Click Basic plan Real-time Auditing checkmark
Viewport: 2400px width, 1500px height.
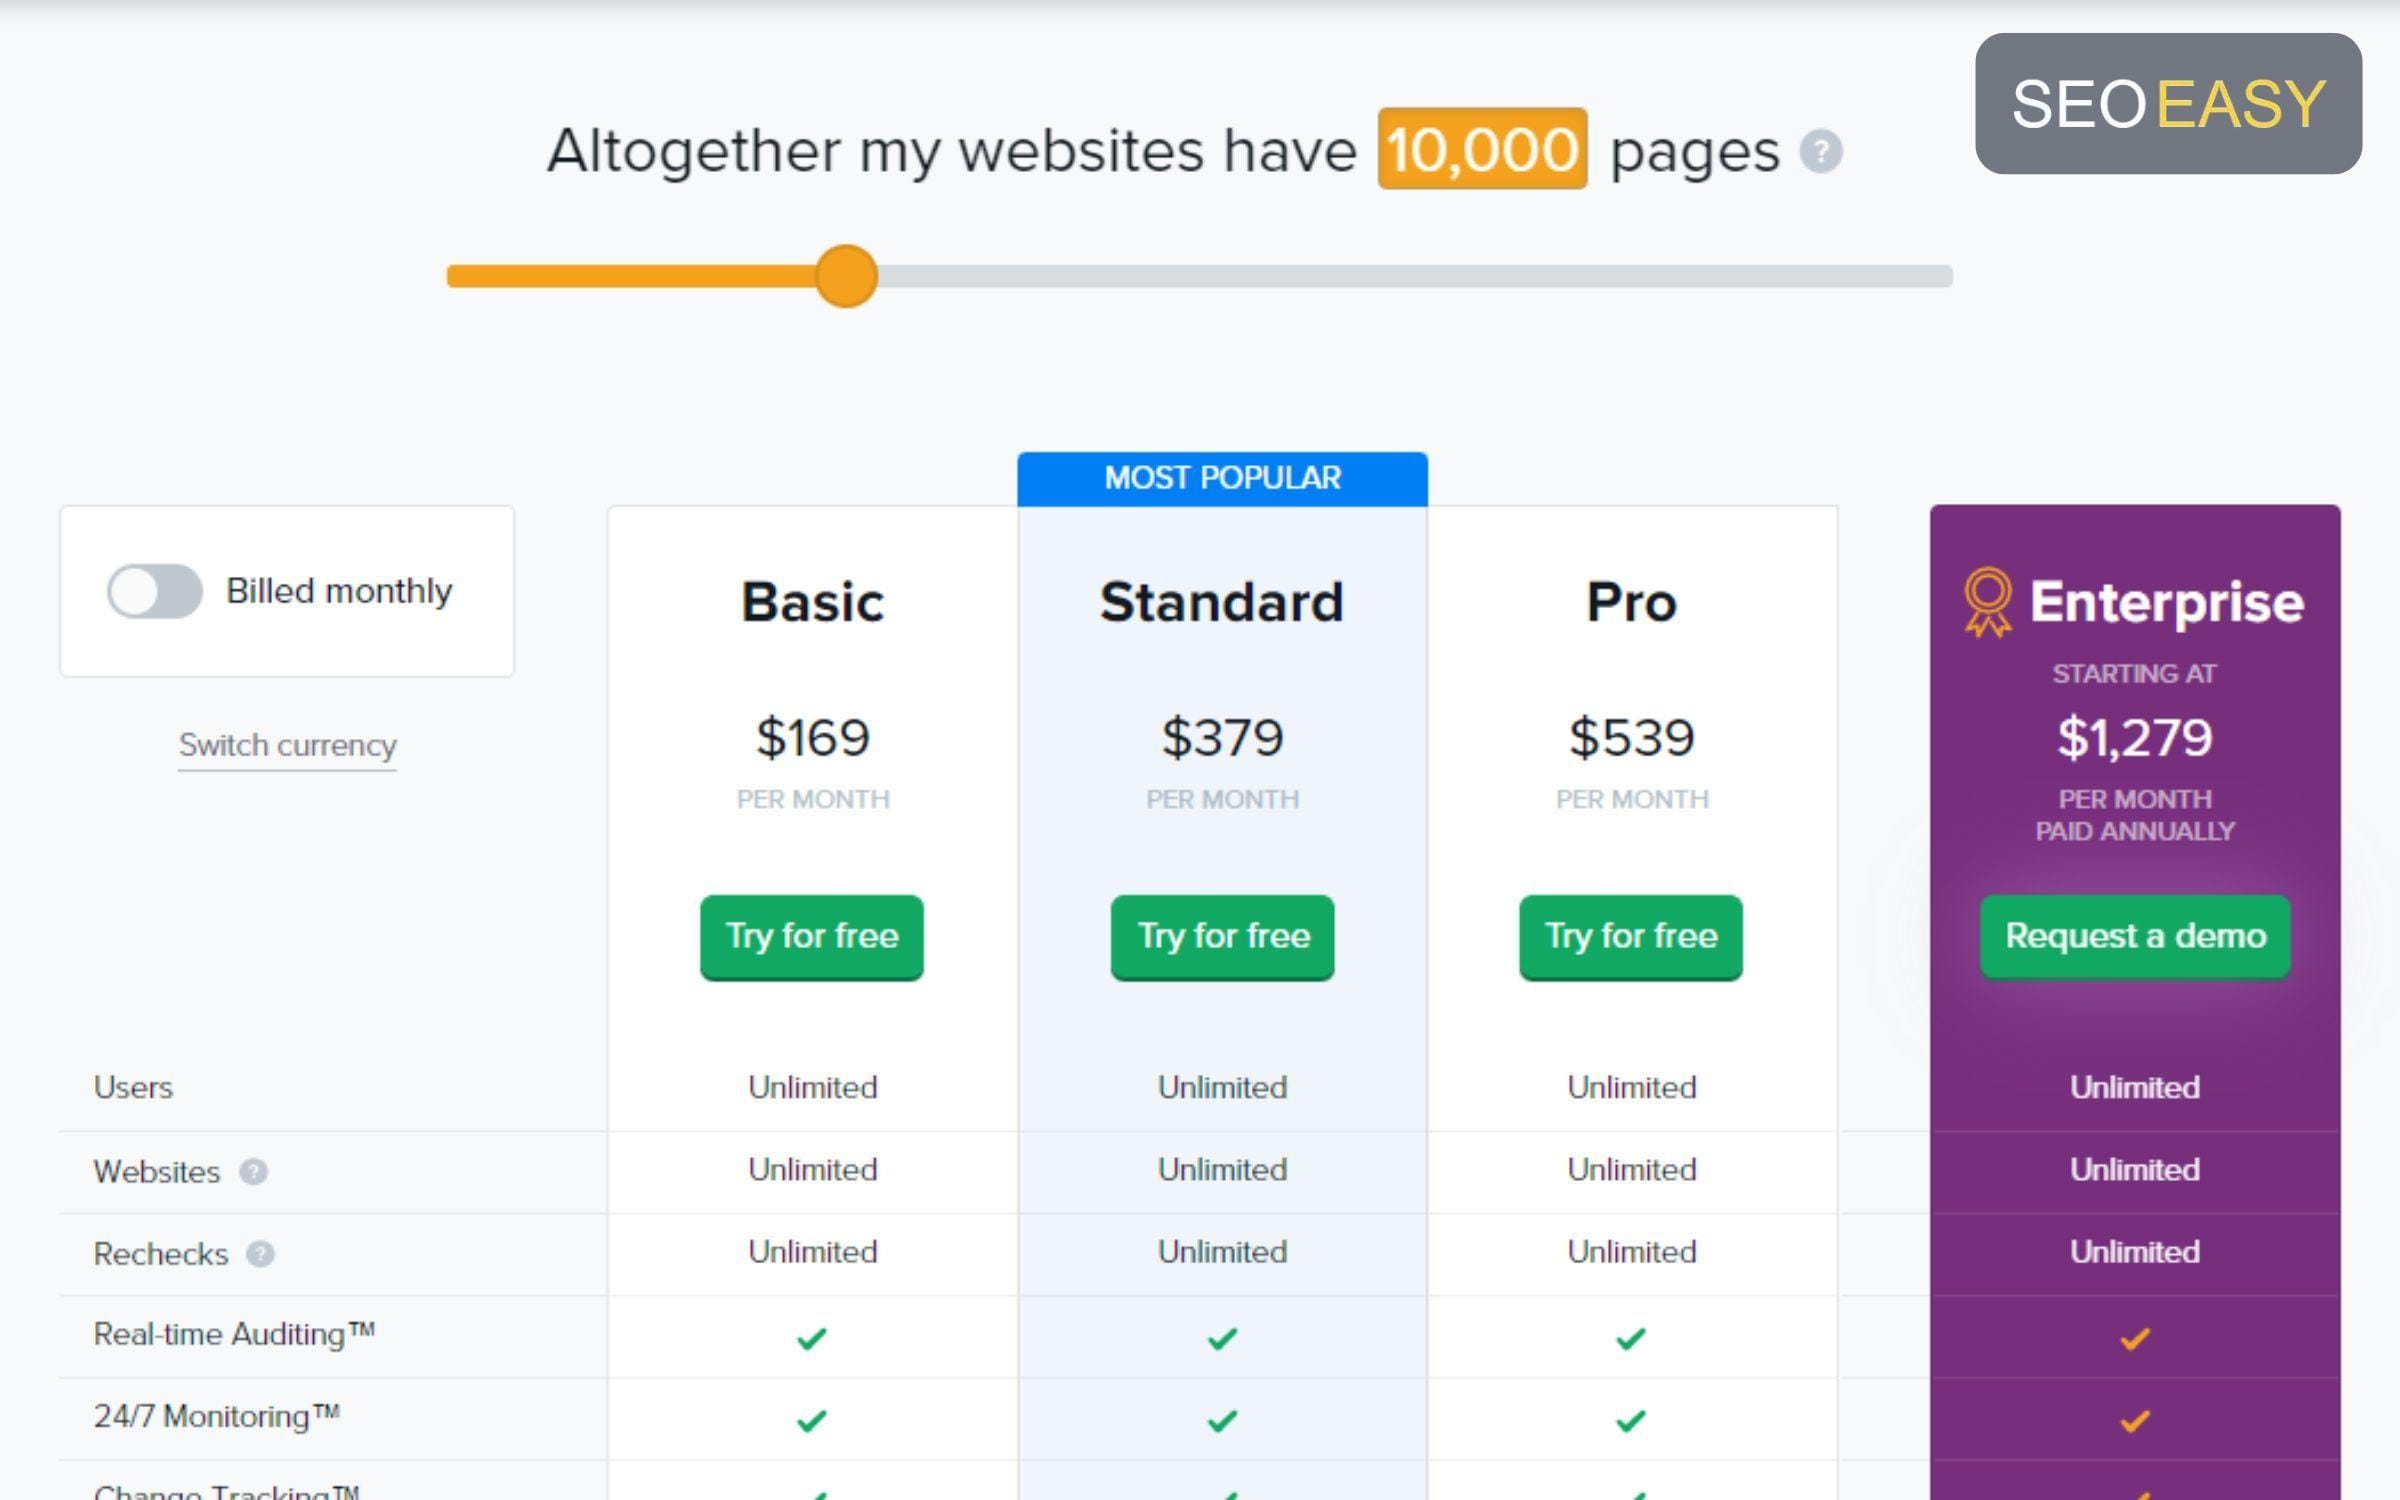click(x=812, y=1338)
